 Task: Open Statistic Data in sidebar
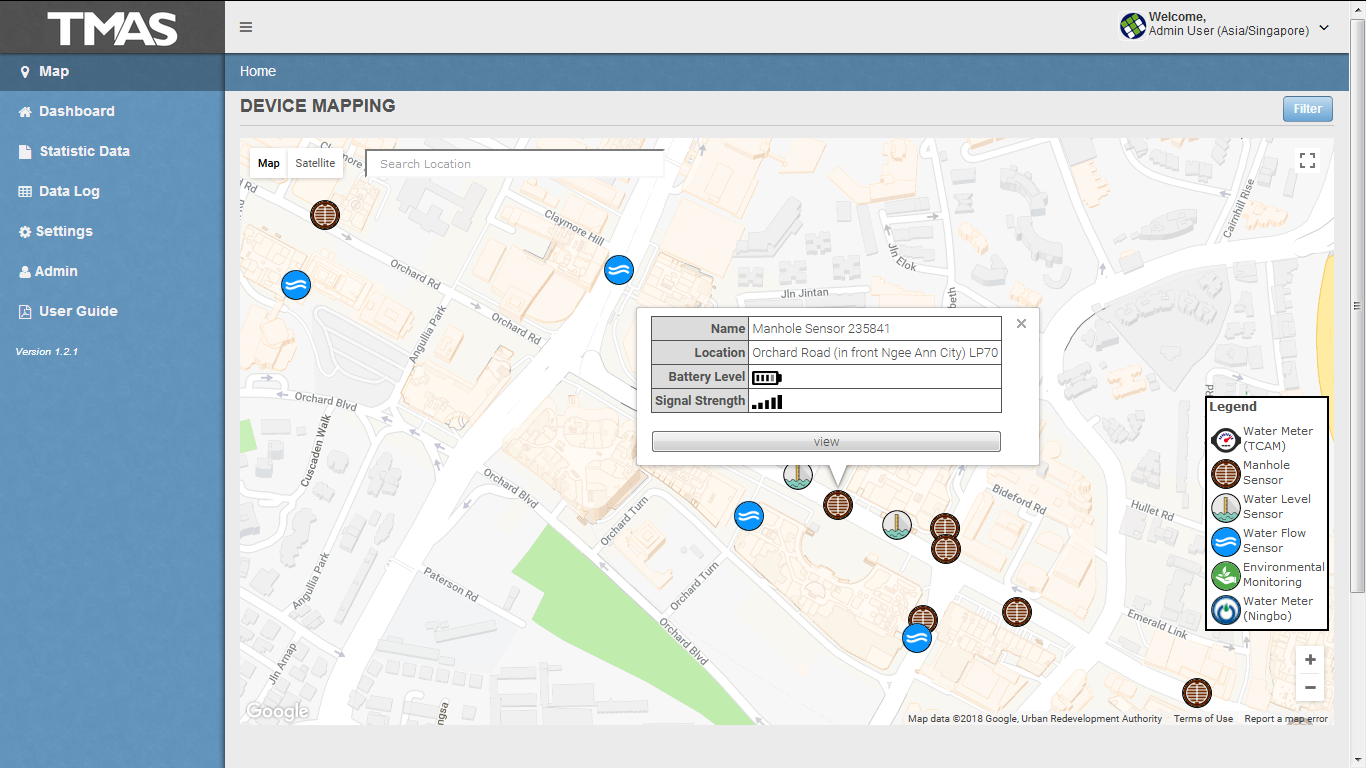[84, 151]
